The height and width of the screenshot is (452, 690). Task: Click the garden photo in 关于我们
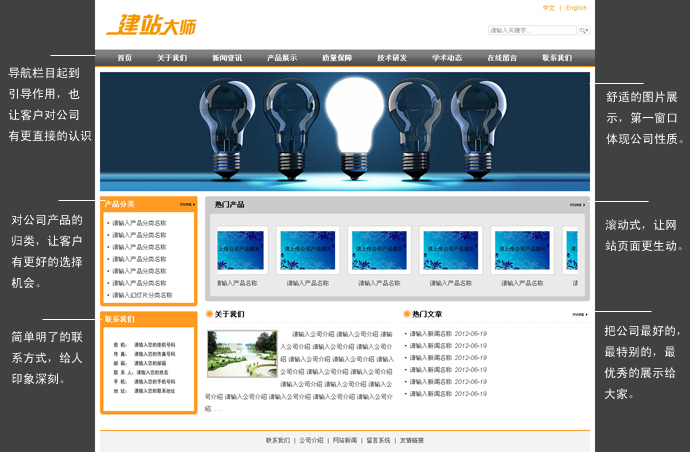(x=242, y=354)
